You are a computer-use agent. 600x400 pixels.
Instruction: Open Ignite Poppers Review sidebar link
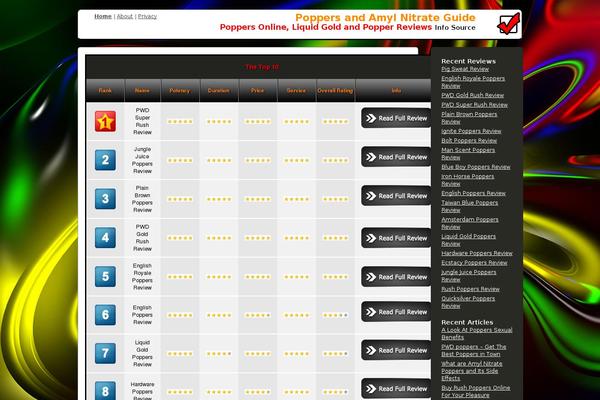pos(471,131)
